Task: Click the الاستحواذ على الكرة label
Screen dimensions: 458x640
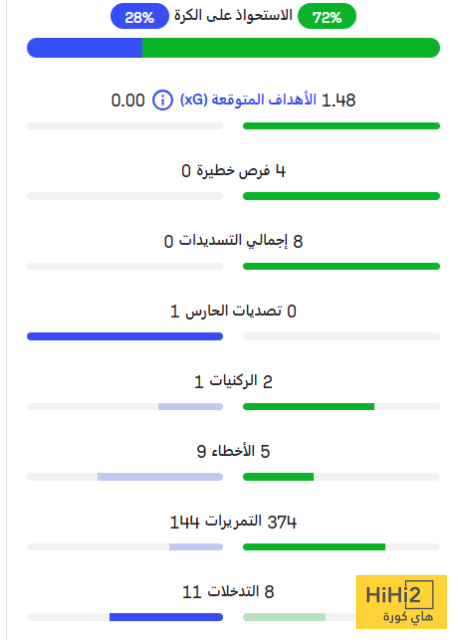Action: (233, 16)
